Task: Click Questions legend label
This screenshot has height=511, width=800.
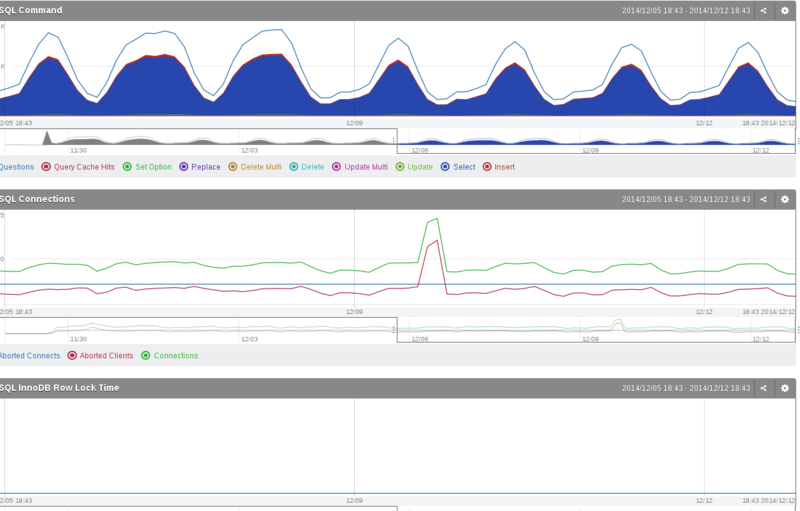Action: click(17, 167)
